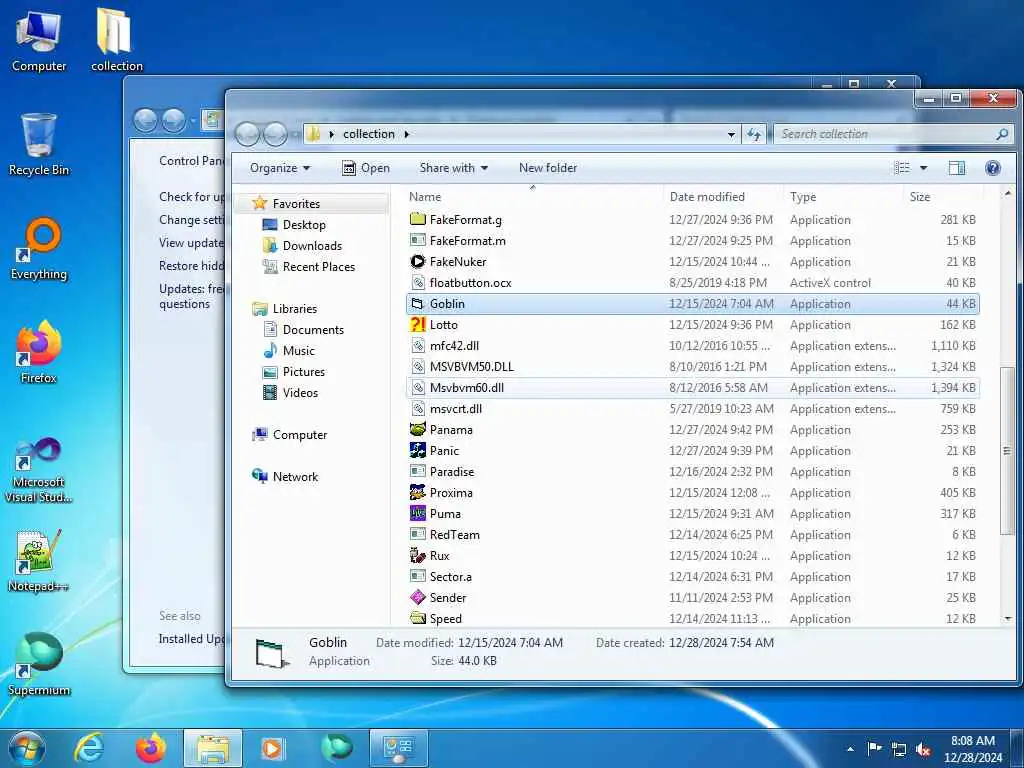Select the Speed application icon
The image size is (1024, 768).
(417, 618)
